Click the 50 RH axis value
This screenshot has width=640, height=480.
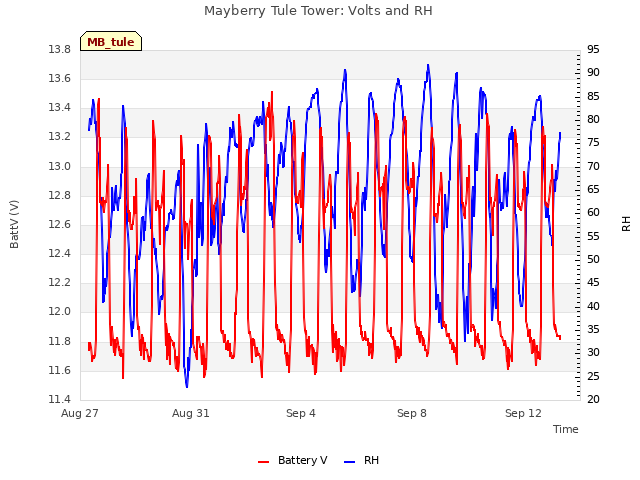coord(593,260)
